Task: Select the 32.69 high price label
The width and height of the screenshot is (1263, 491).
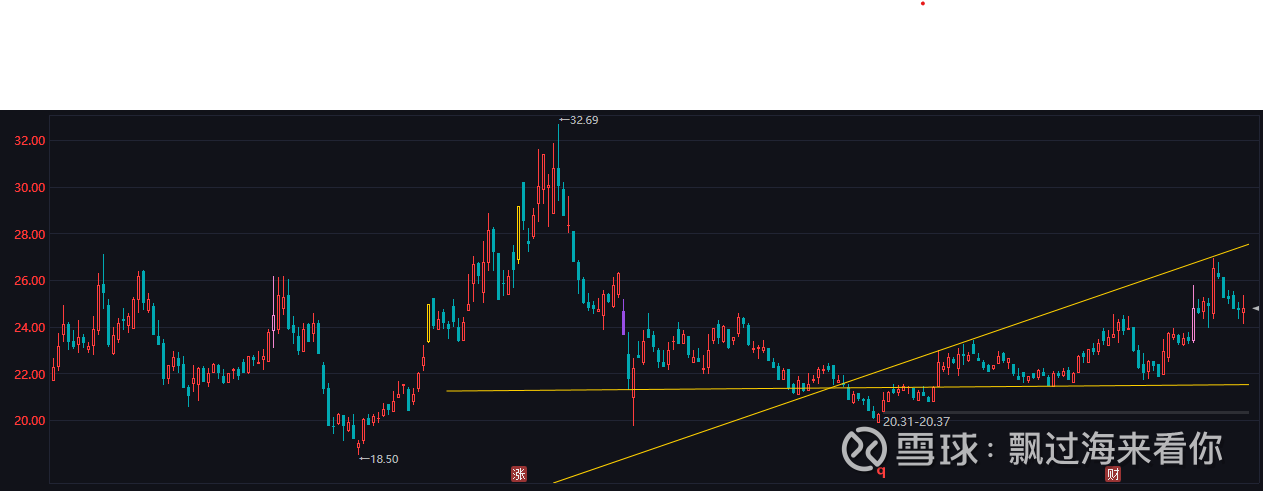Action: [578, 120]
